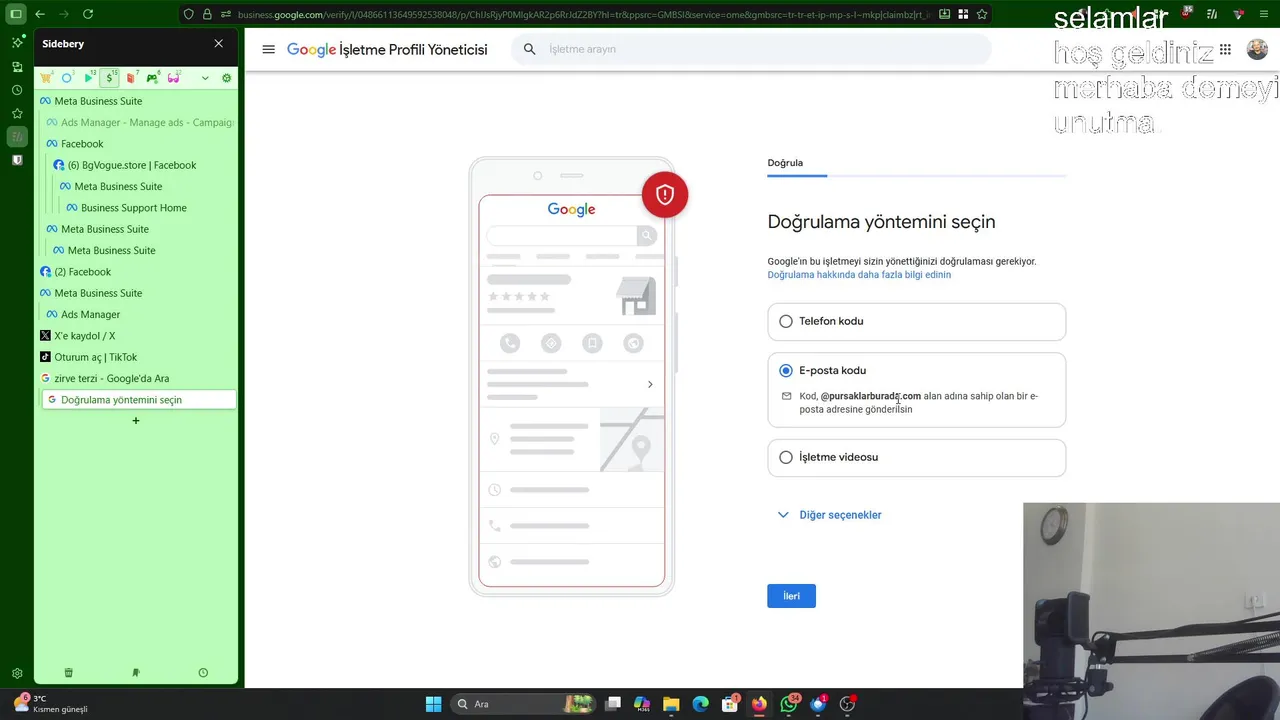Select the Doğrulama yöntemini seçin tab
The width and height of the screenshot is (1280, 720).
point(140,400)
